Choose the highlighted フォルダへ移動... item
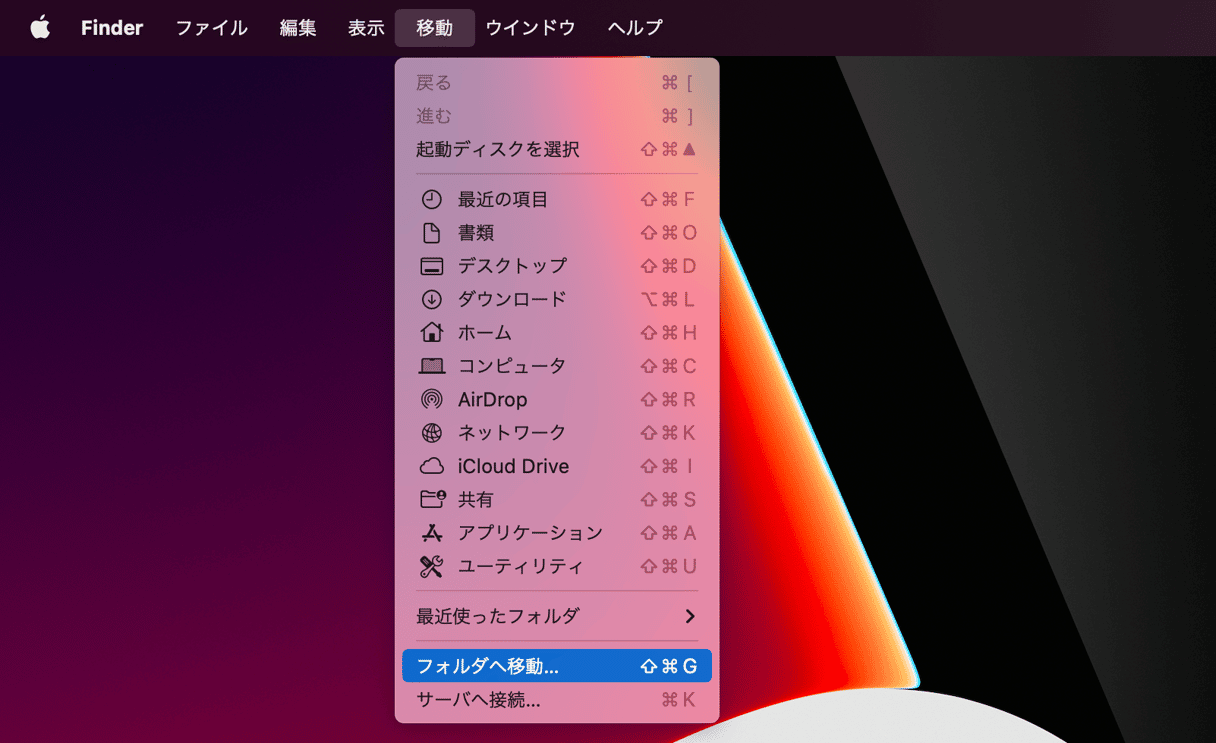 pos(557,666)
